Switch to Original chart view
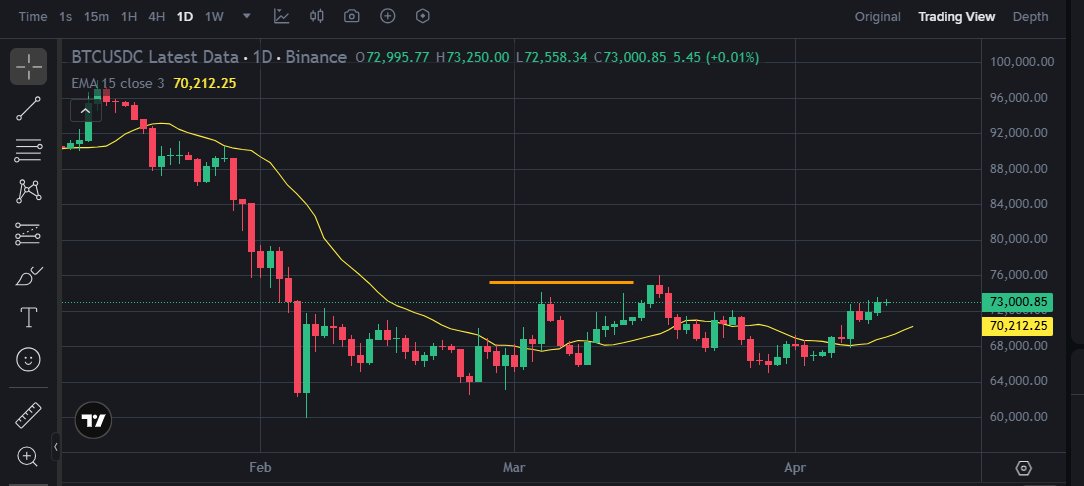The image size is (1084, 486). point(877,17)
